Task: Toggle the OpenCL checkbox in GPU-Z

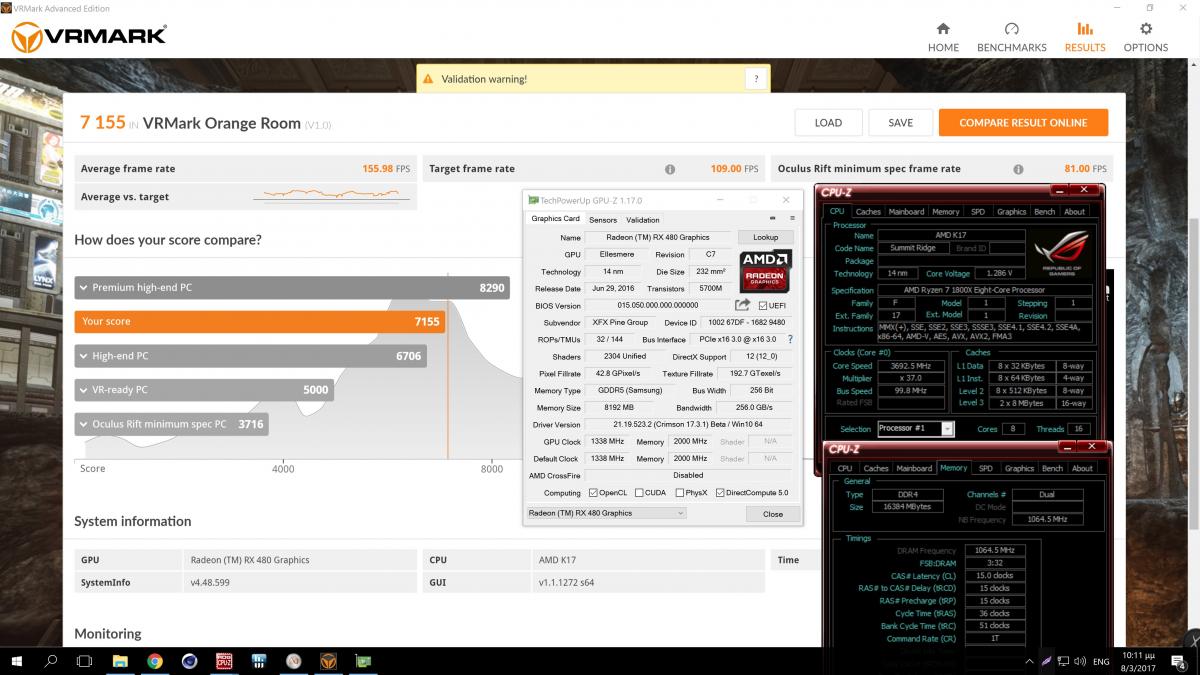Action: click(594, 493)
